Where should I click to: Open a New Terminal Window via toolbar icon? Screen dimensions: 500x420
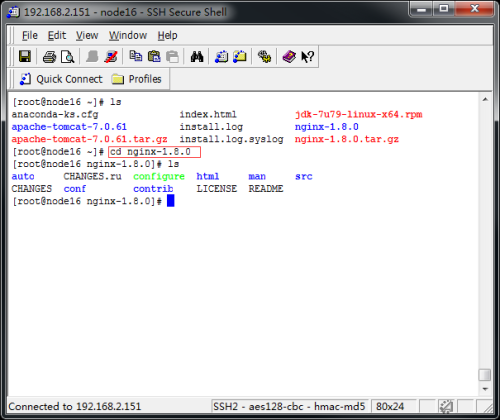(221, 57)
